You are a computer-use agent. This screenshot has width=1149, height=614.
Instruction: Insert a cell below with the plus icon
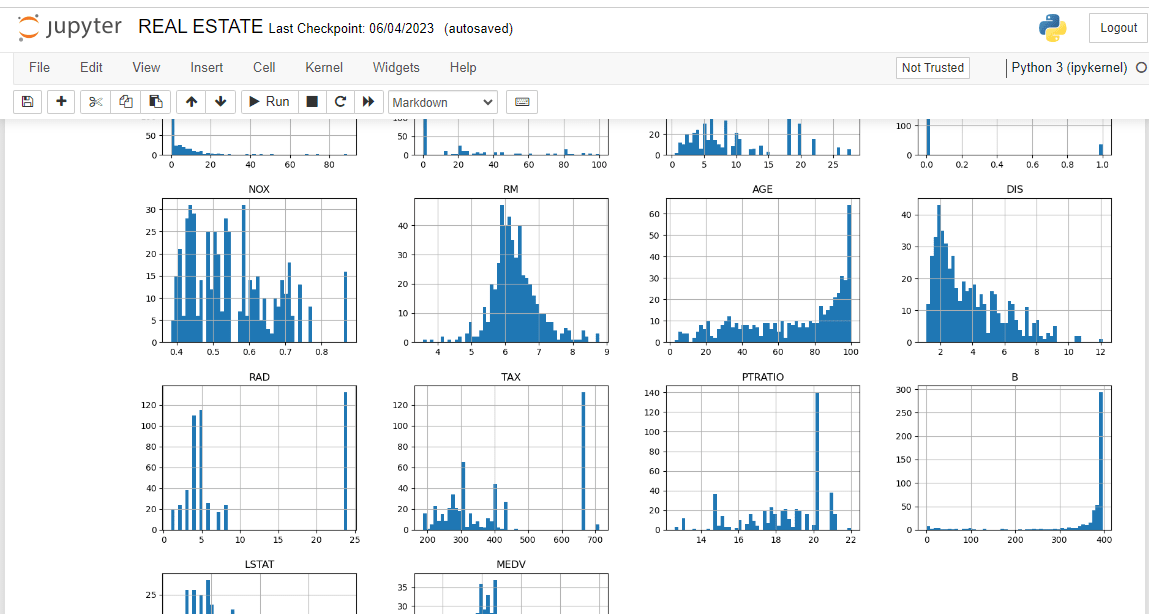click(61, 102)
